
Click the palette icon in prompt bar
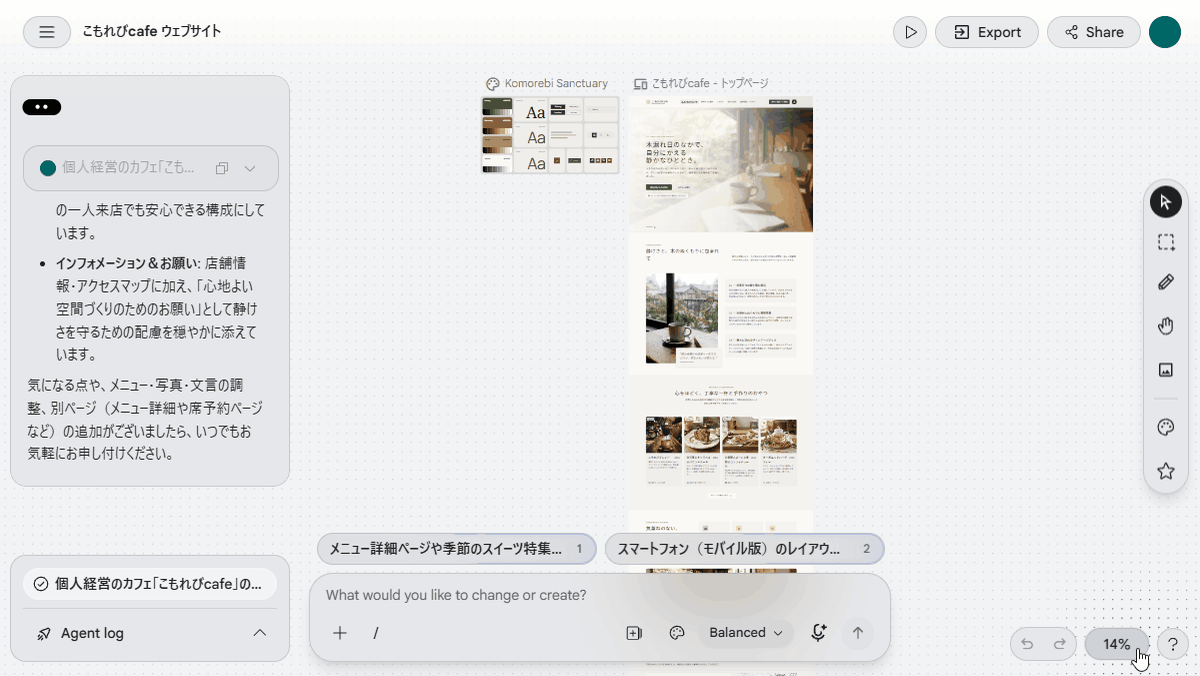coord(676,633)
